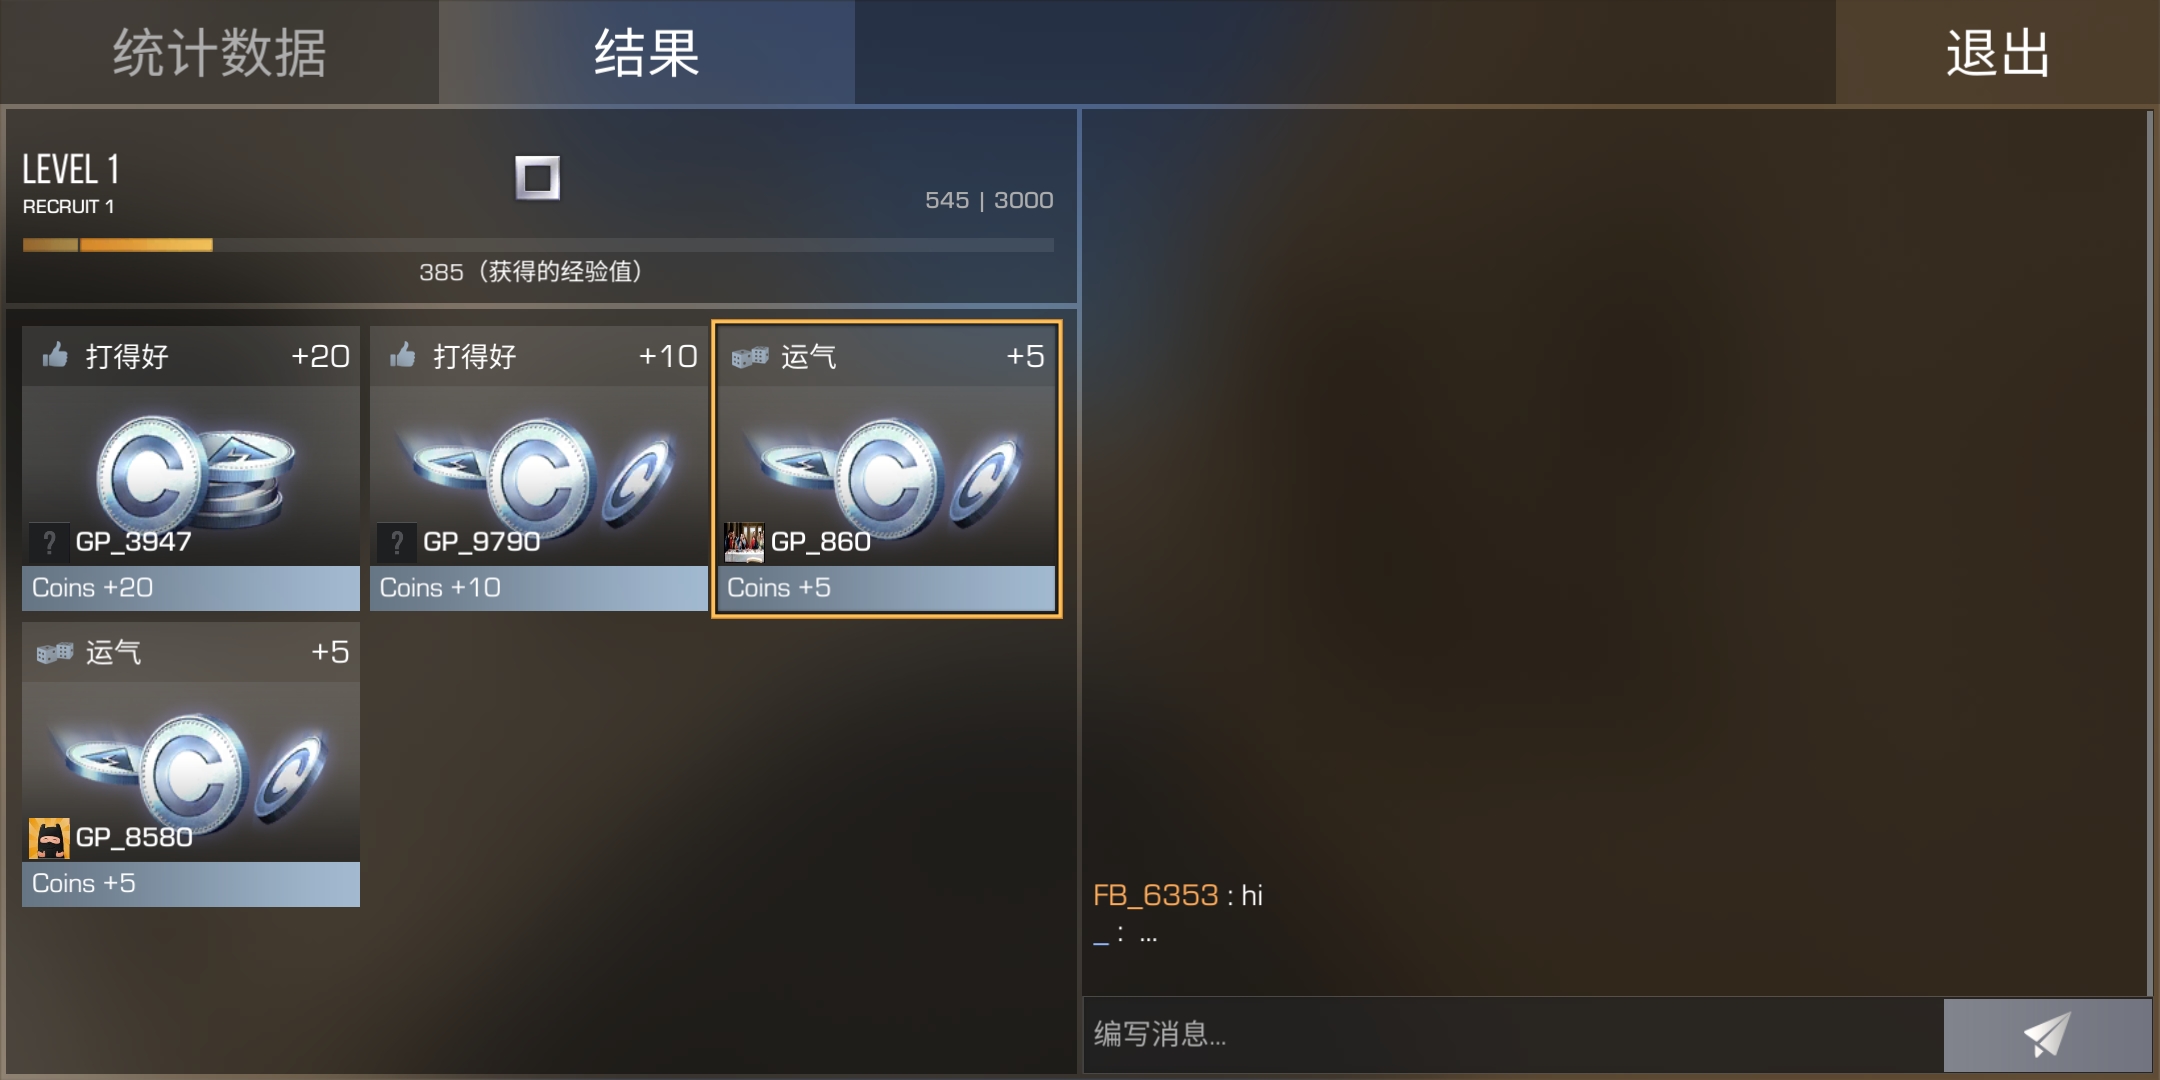Click the Coins +5 bar under GP_860
Image resolution: width=2160 pixels, height=1080 pixels.
click(886, 588)
